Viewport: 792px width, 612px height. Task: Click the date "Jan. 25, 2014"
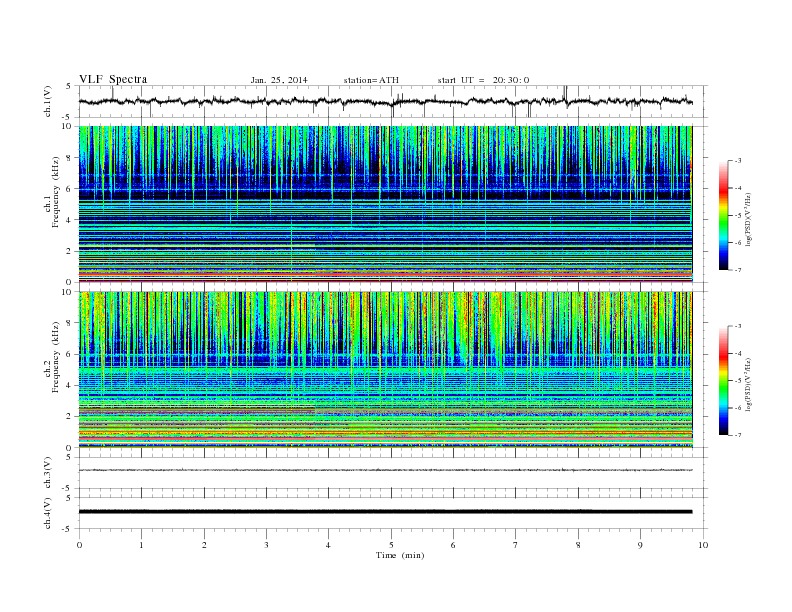tap(279, 80)
